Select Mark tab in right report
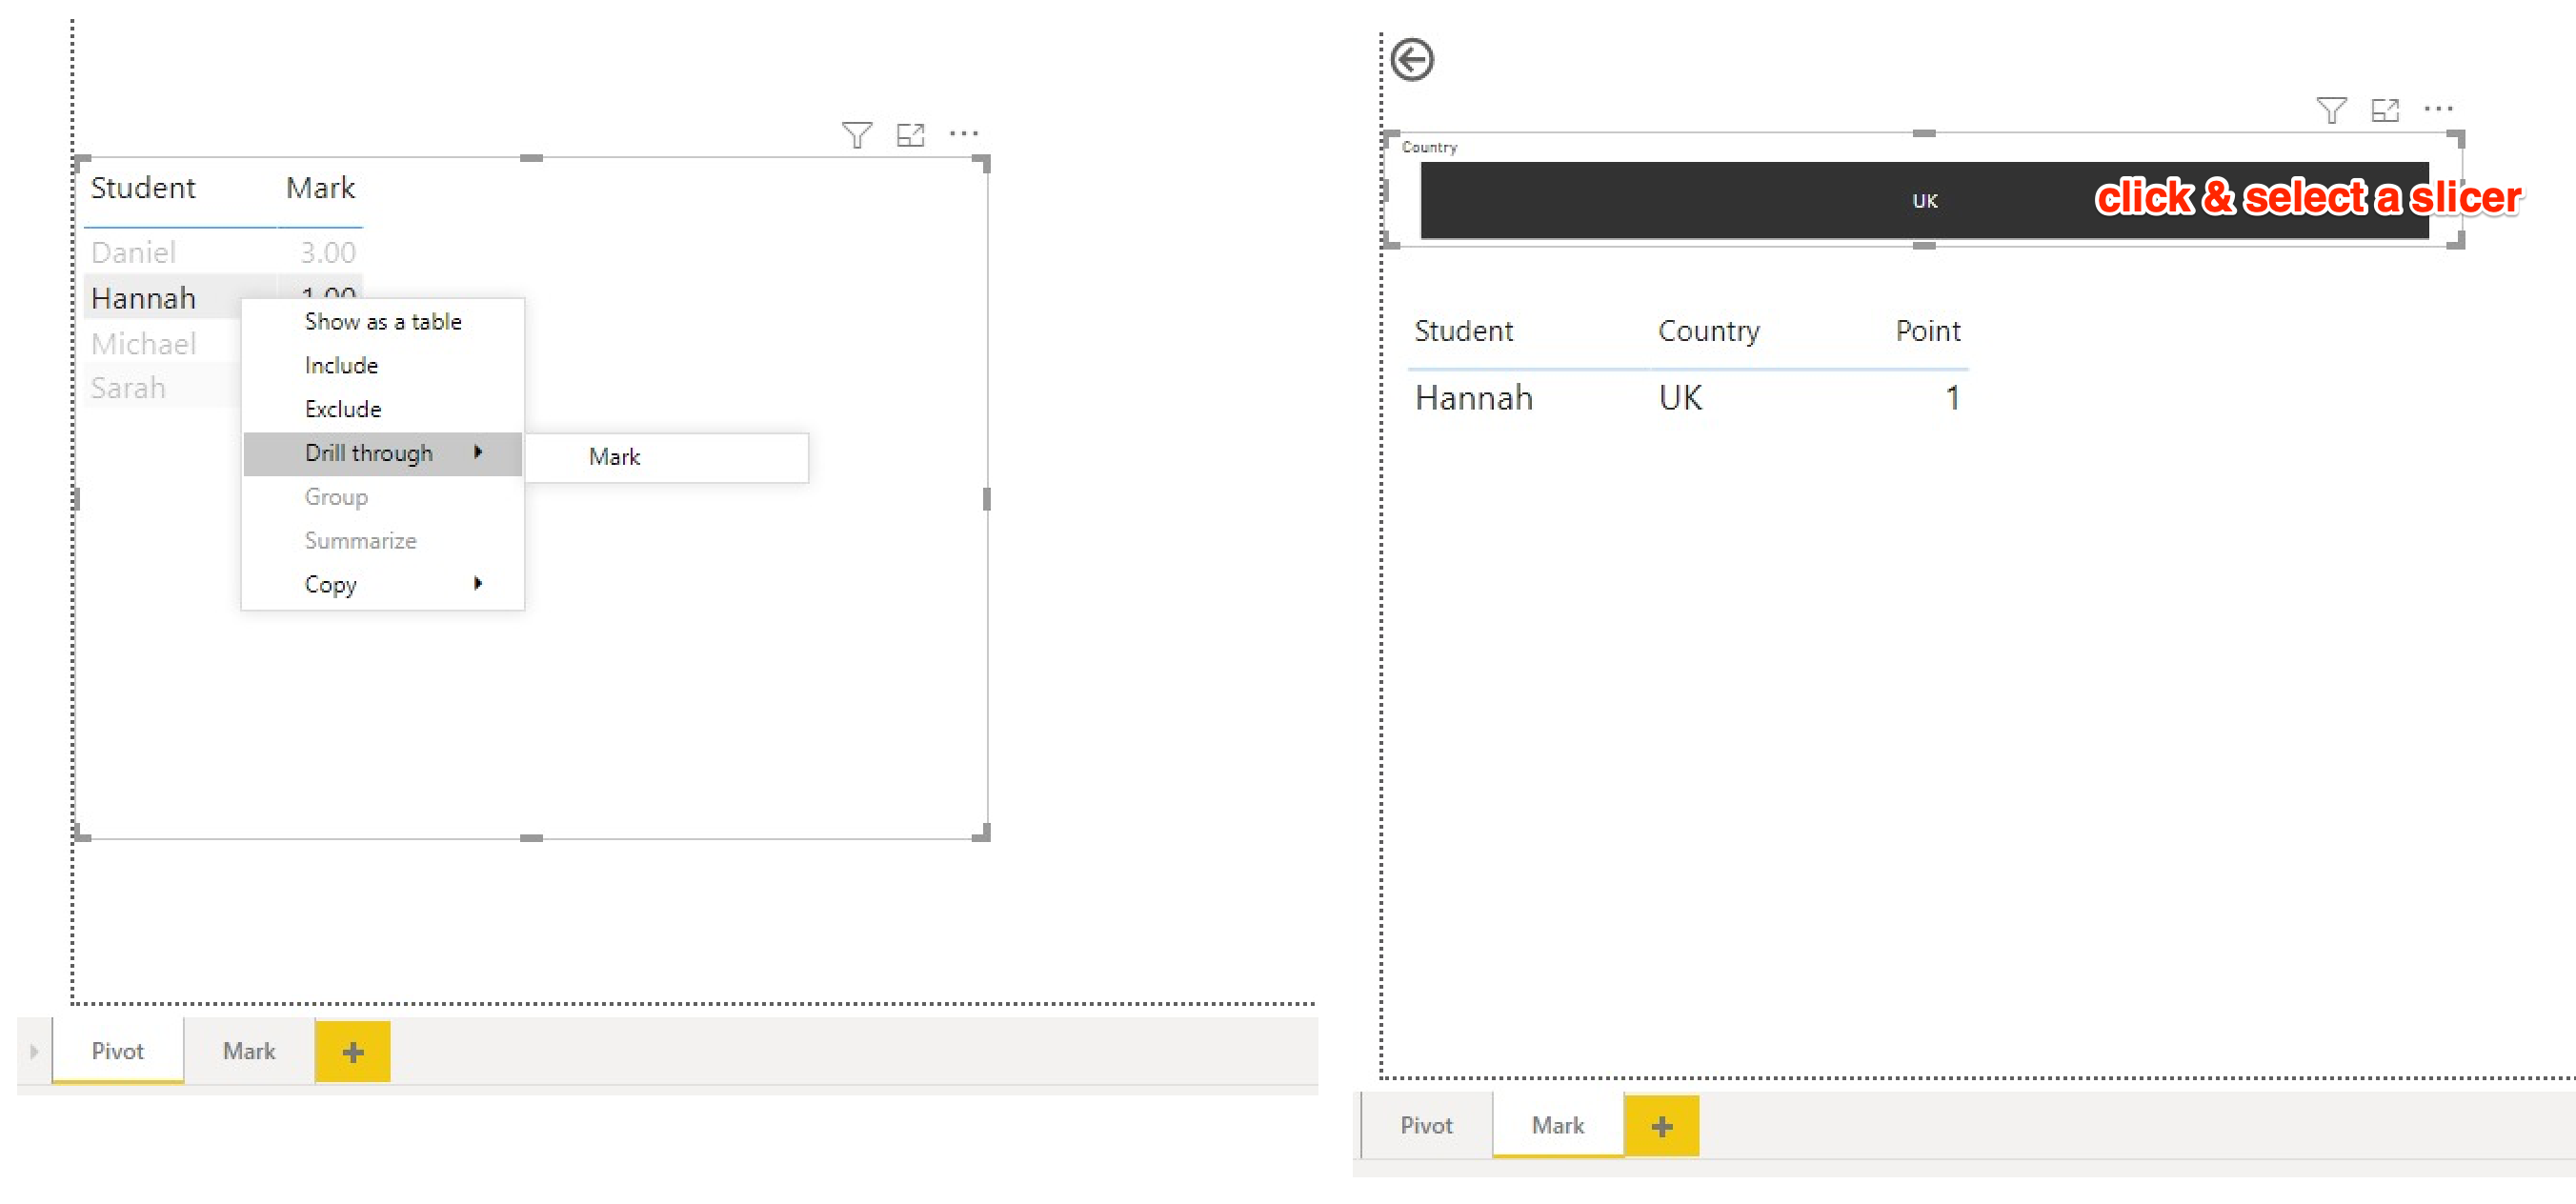The width and height of the screenshot is (2576, 1204). tap(1557, 1126)
